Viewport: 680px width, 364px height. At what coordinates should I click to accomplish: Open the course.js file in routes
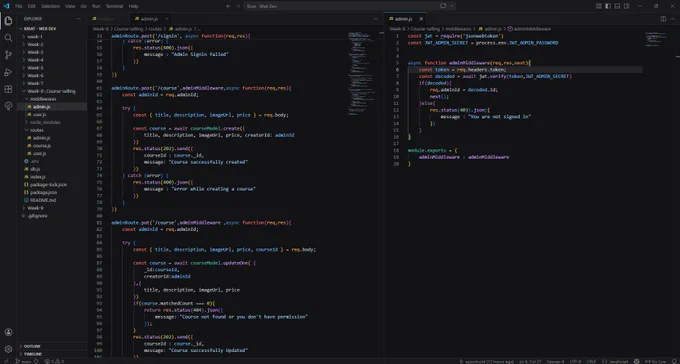point(42,145)
